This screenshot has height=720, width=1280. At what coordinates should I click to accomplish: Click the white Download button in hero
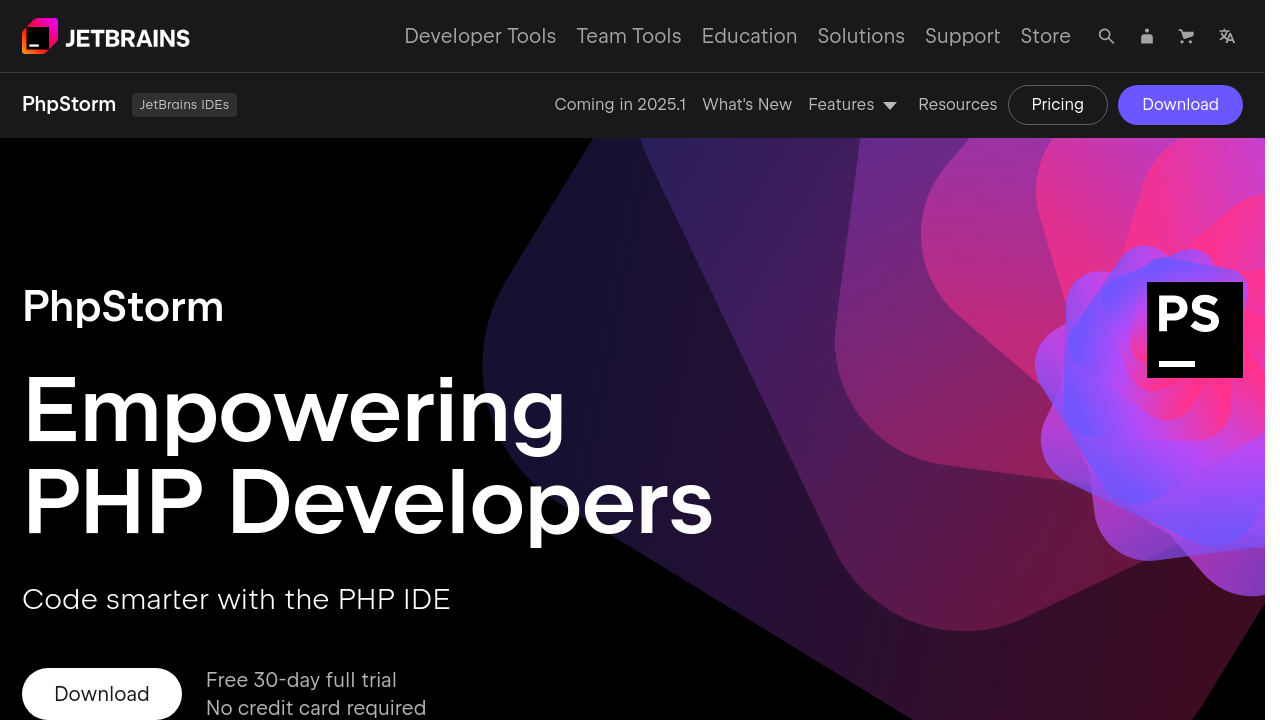pyautogui.click(x=102, y=694)
